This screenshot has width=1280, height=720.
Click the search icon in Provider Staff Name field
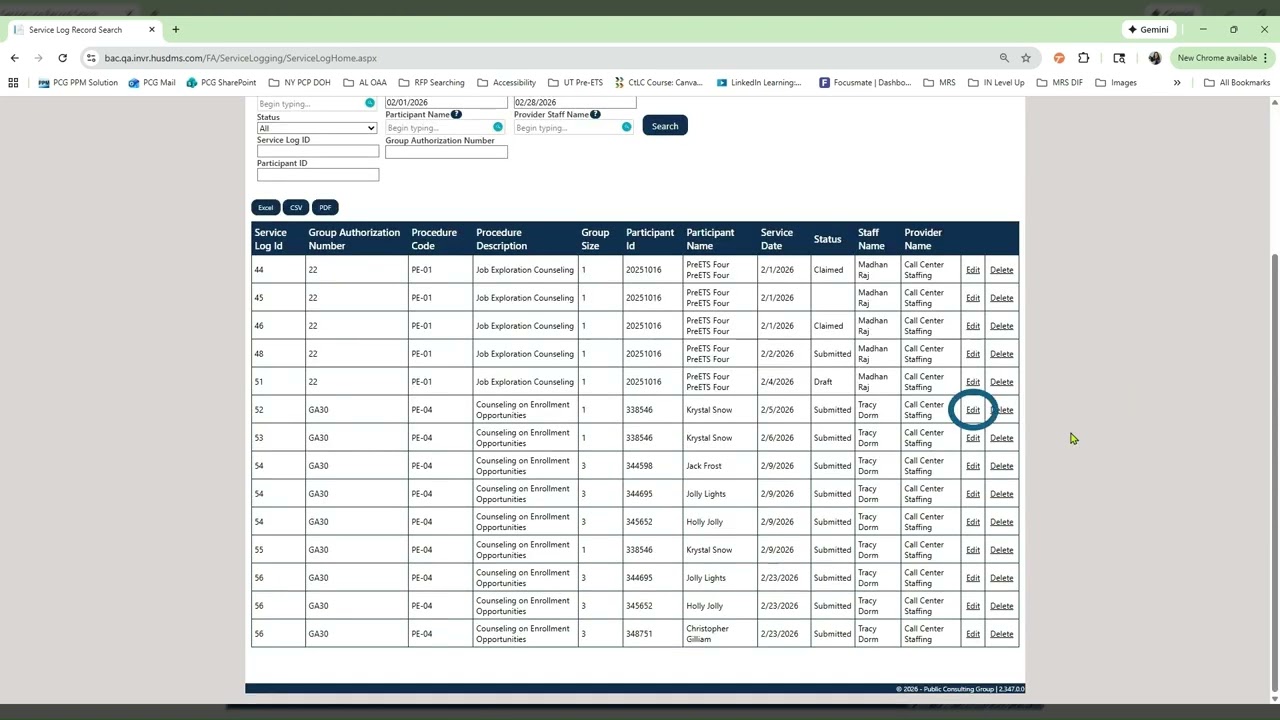pos(626,127)
